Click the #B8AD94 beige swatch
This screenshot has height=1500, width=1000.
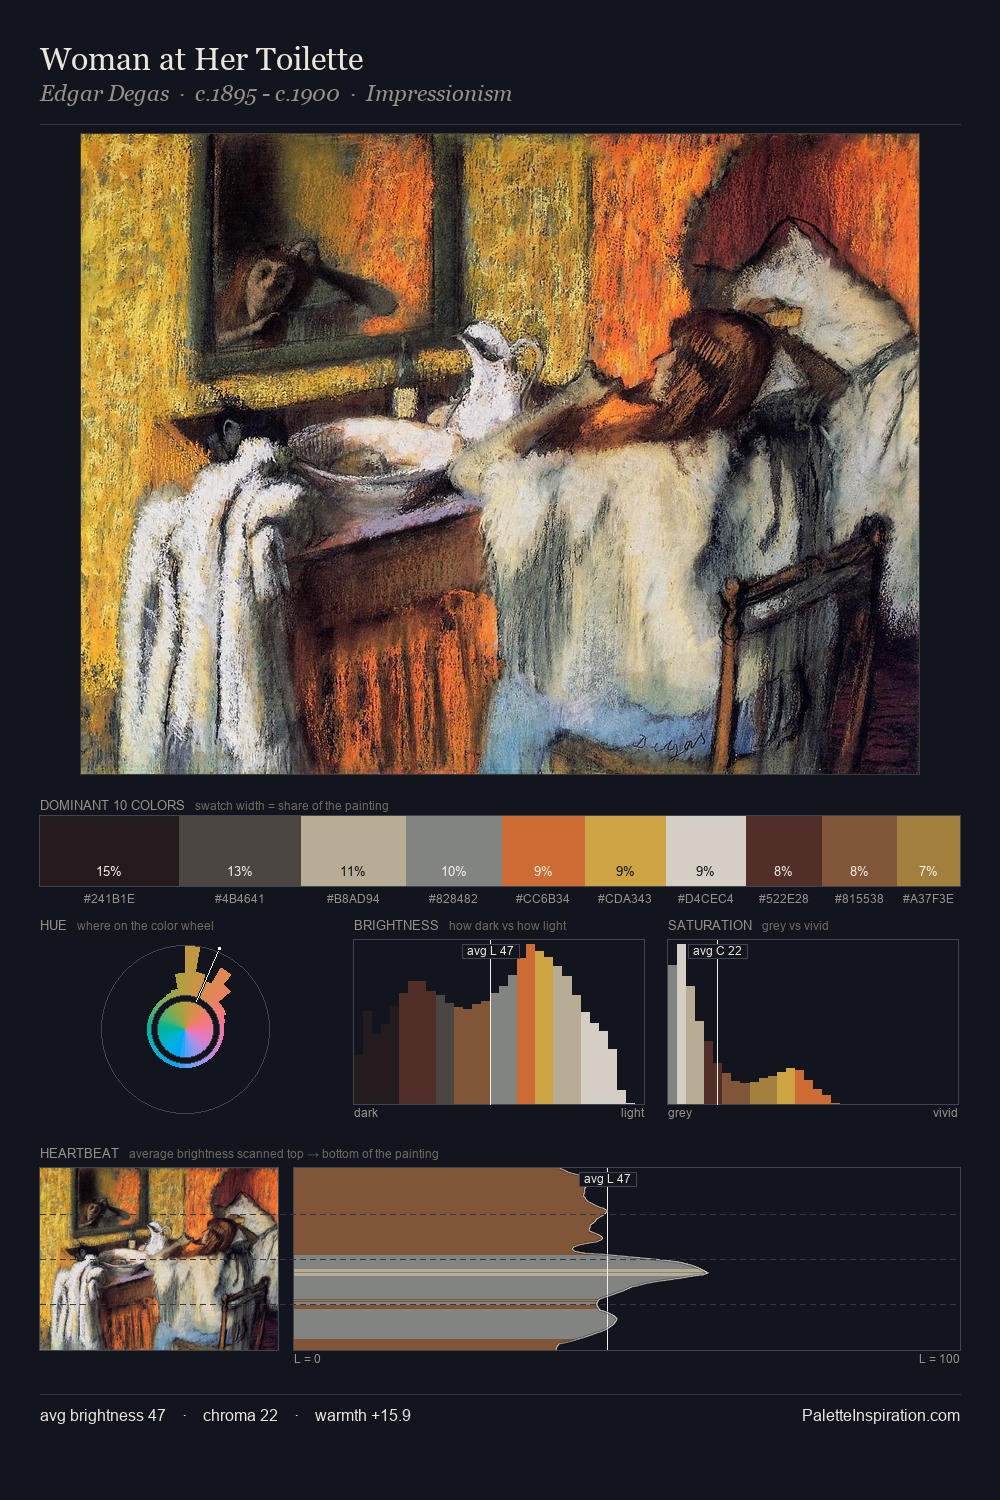353,851
